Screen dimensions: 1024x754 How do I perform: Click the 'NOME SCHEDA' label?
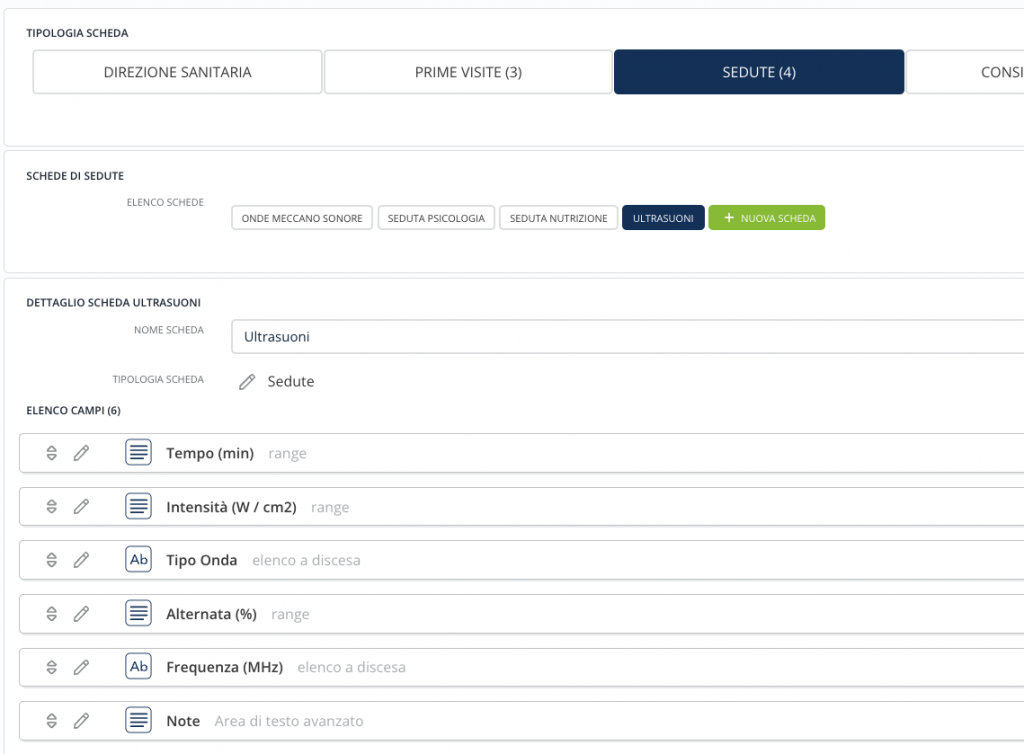click(169, 330)
